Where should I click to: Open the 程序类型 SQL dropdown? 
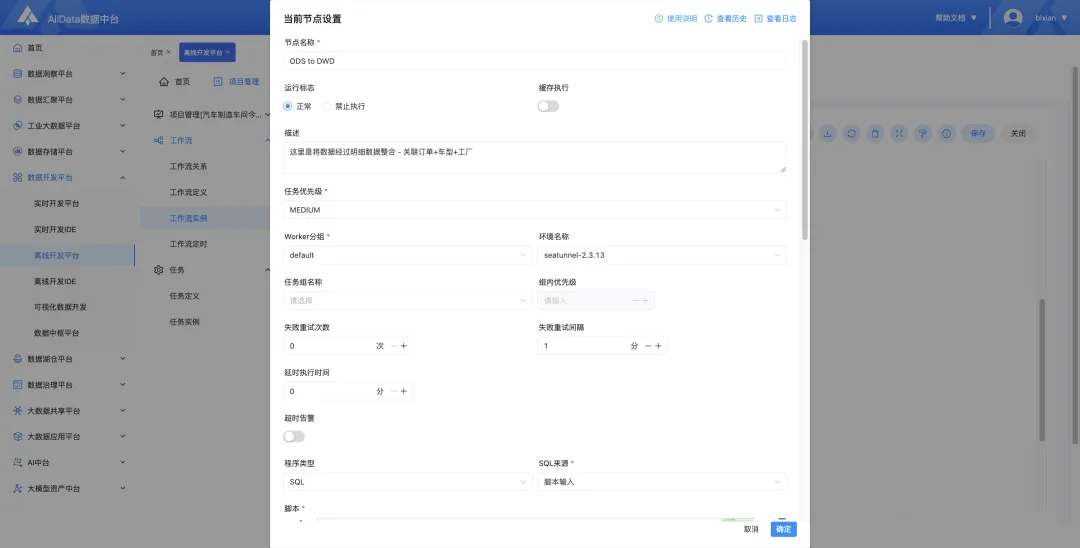(x=408, y=482)
